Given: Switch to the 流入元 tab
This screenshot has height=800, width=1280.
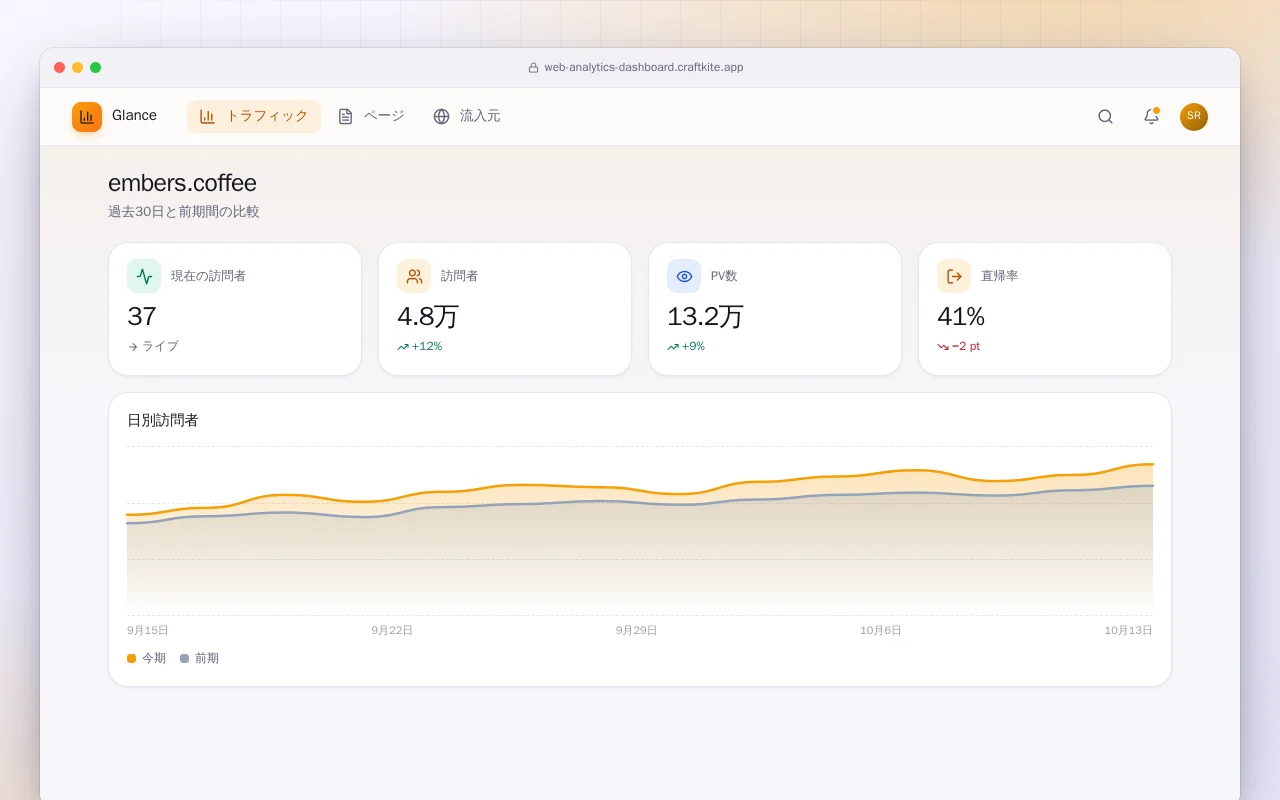Looking at the screenshot, I should pyautogui.click(x=467, y=116).
